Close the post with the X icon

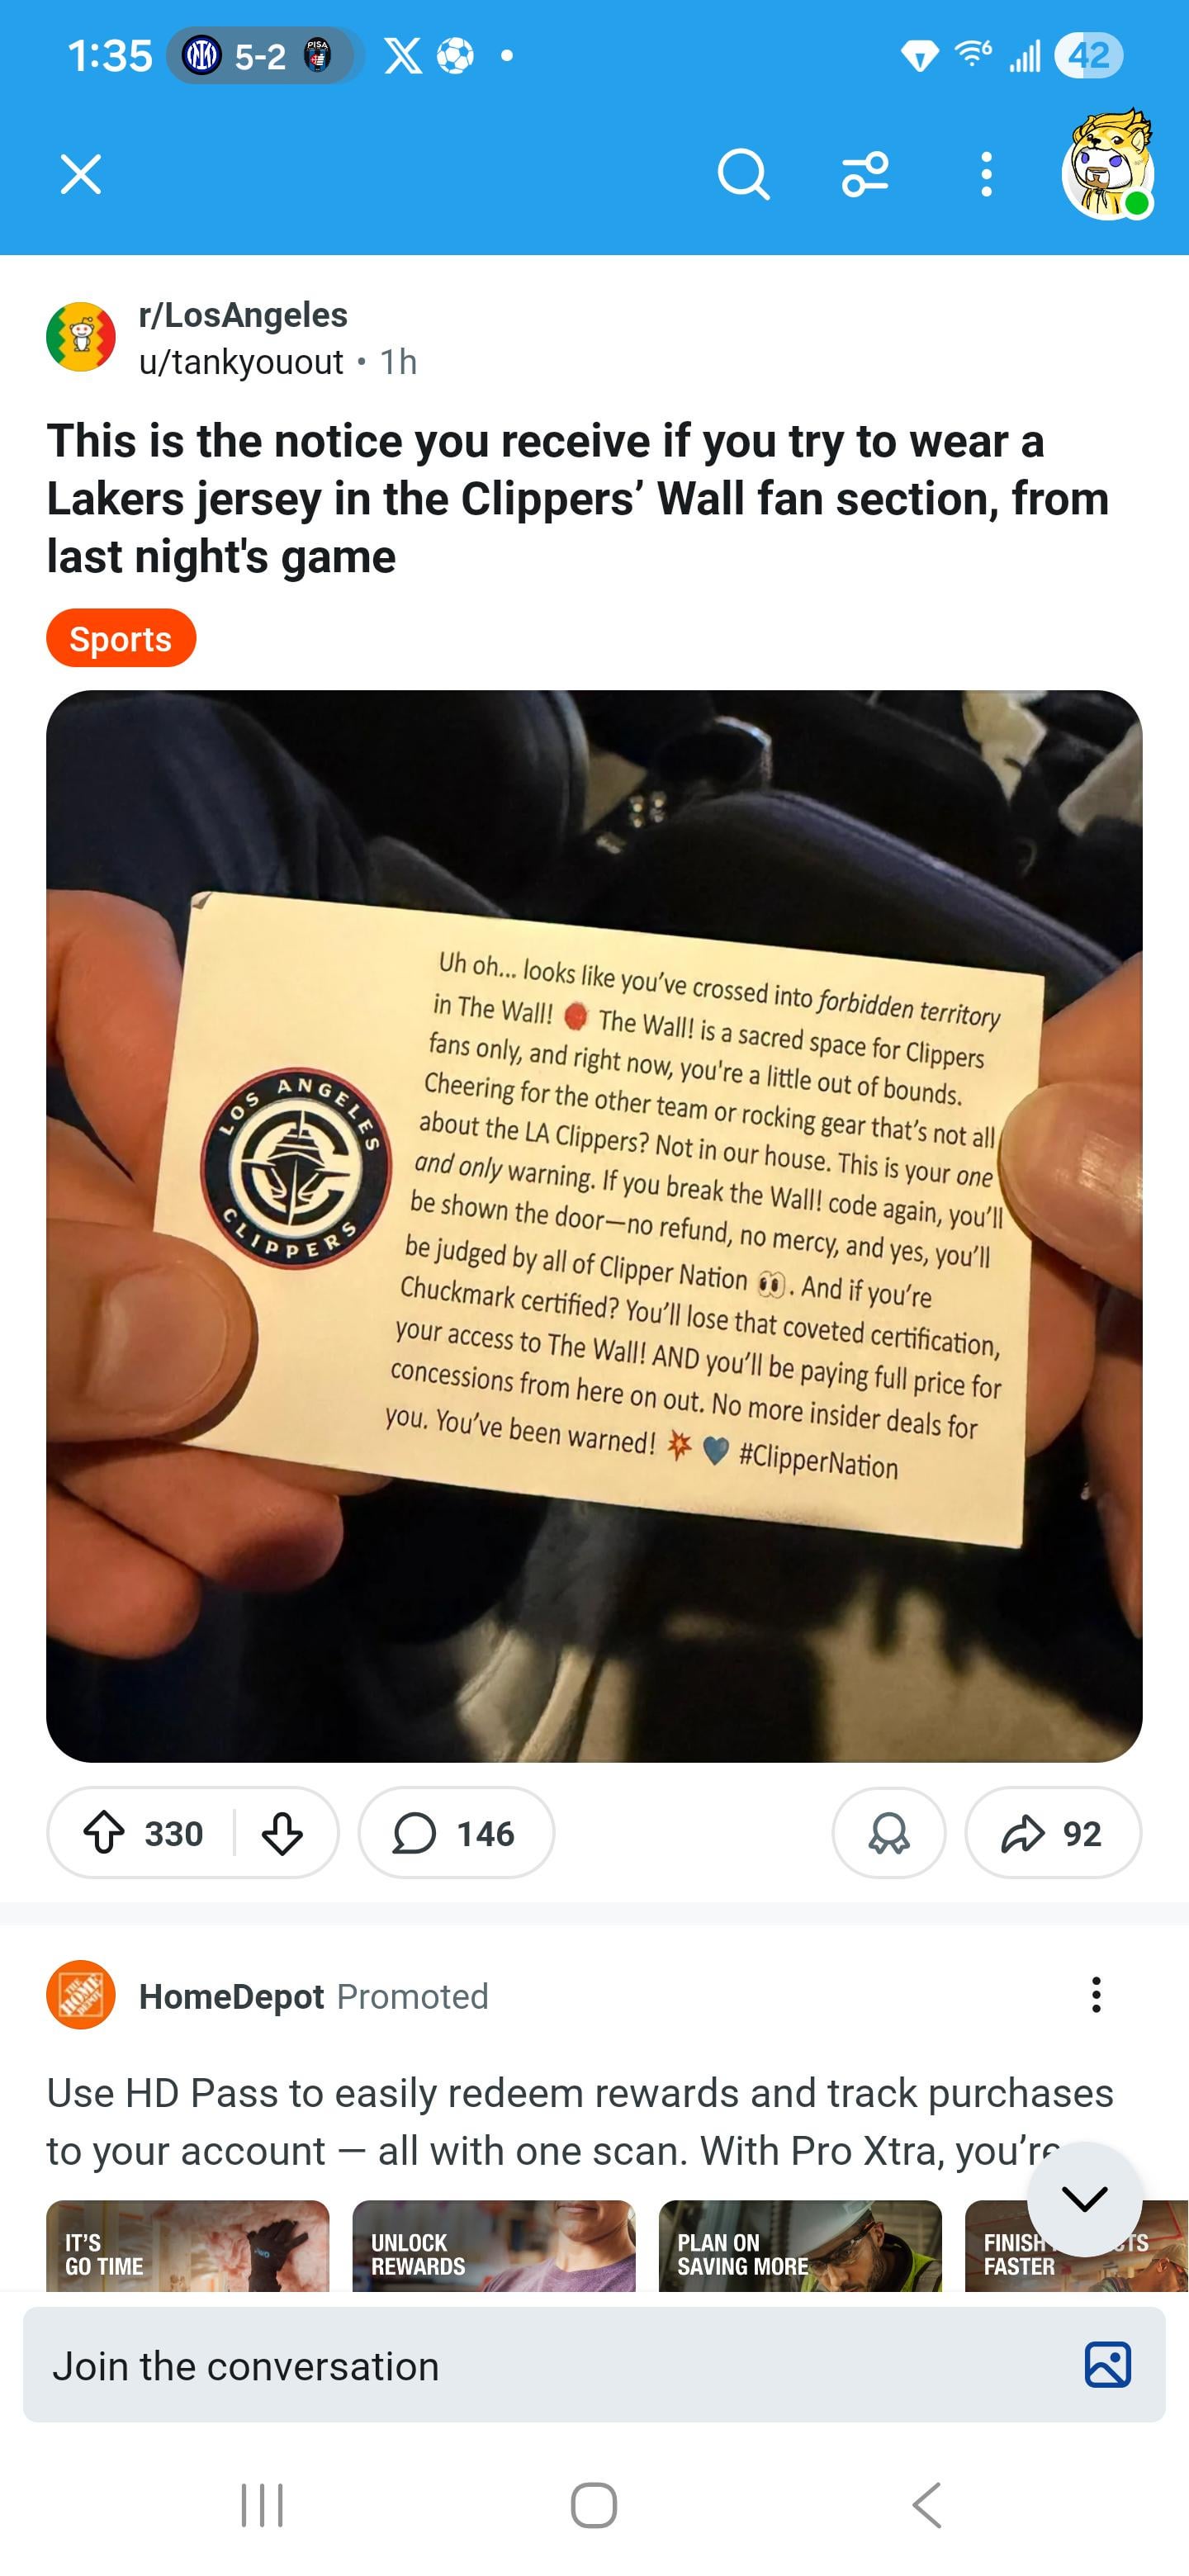pyautogui.click(x=81, y=174)
